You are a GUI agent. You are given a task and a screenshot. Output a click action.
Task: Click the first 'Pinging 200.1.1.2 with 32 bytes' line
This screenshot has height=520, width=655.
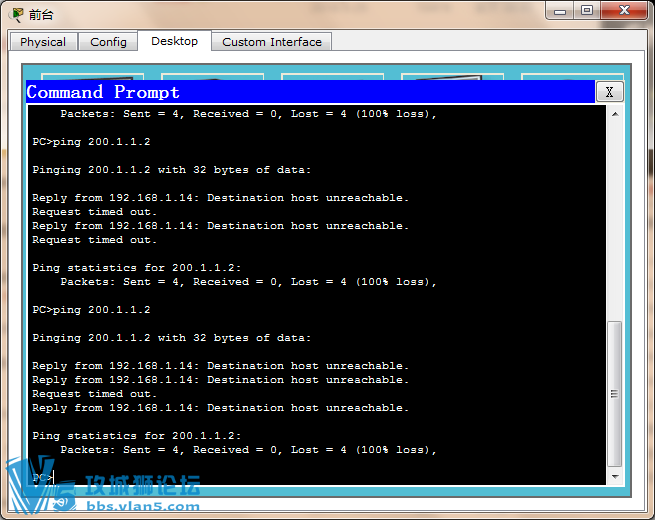(172, 170)
